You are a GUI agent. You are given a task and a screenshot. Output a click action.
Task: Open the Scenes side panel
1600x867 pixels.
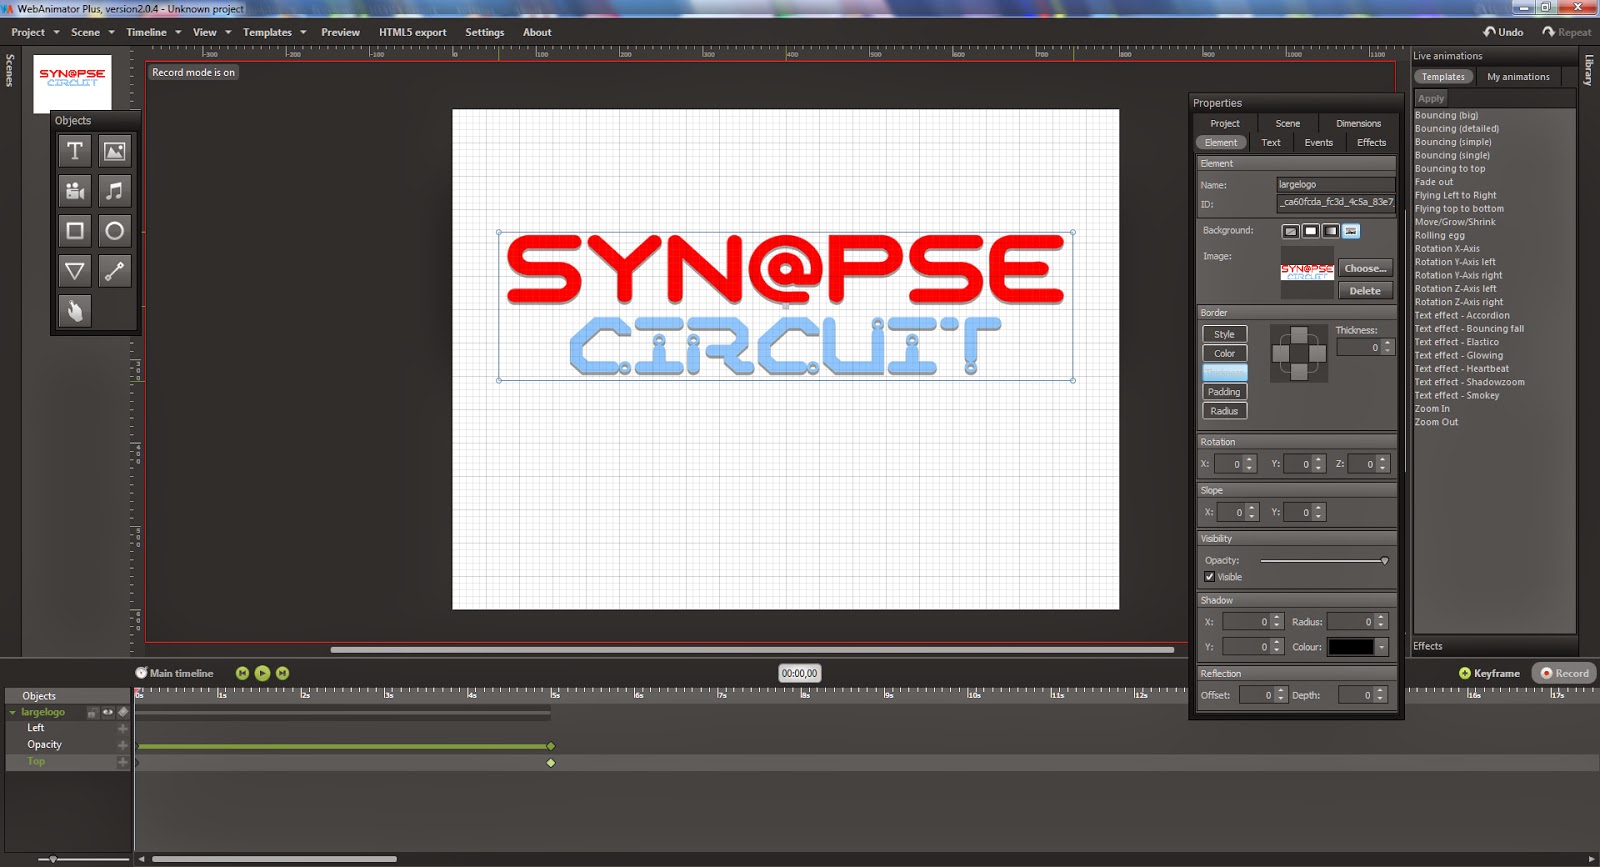point(10,70)
